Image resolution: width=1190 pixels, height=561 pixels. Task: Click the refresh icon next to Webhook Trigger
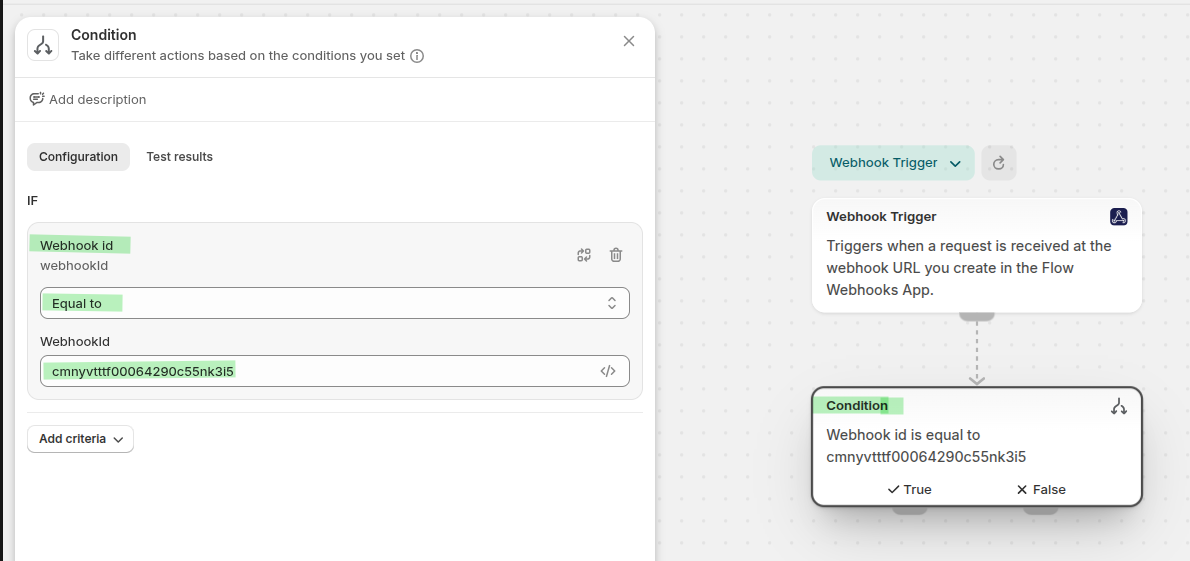[x=998, y=163]
